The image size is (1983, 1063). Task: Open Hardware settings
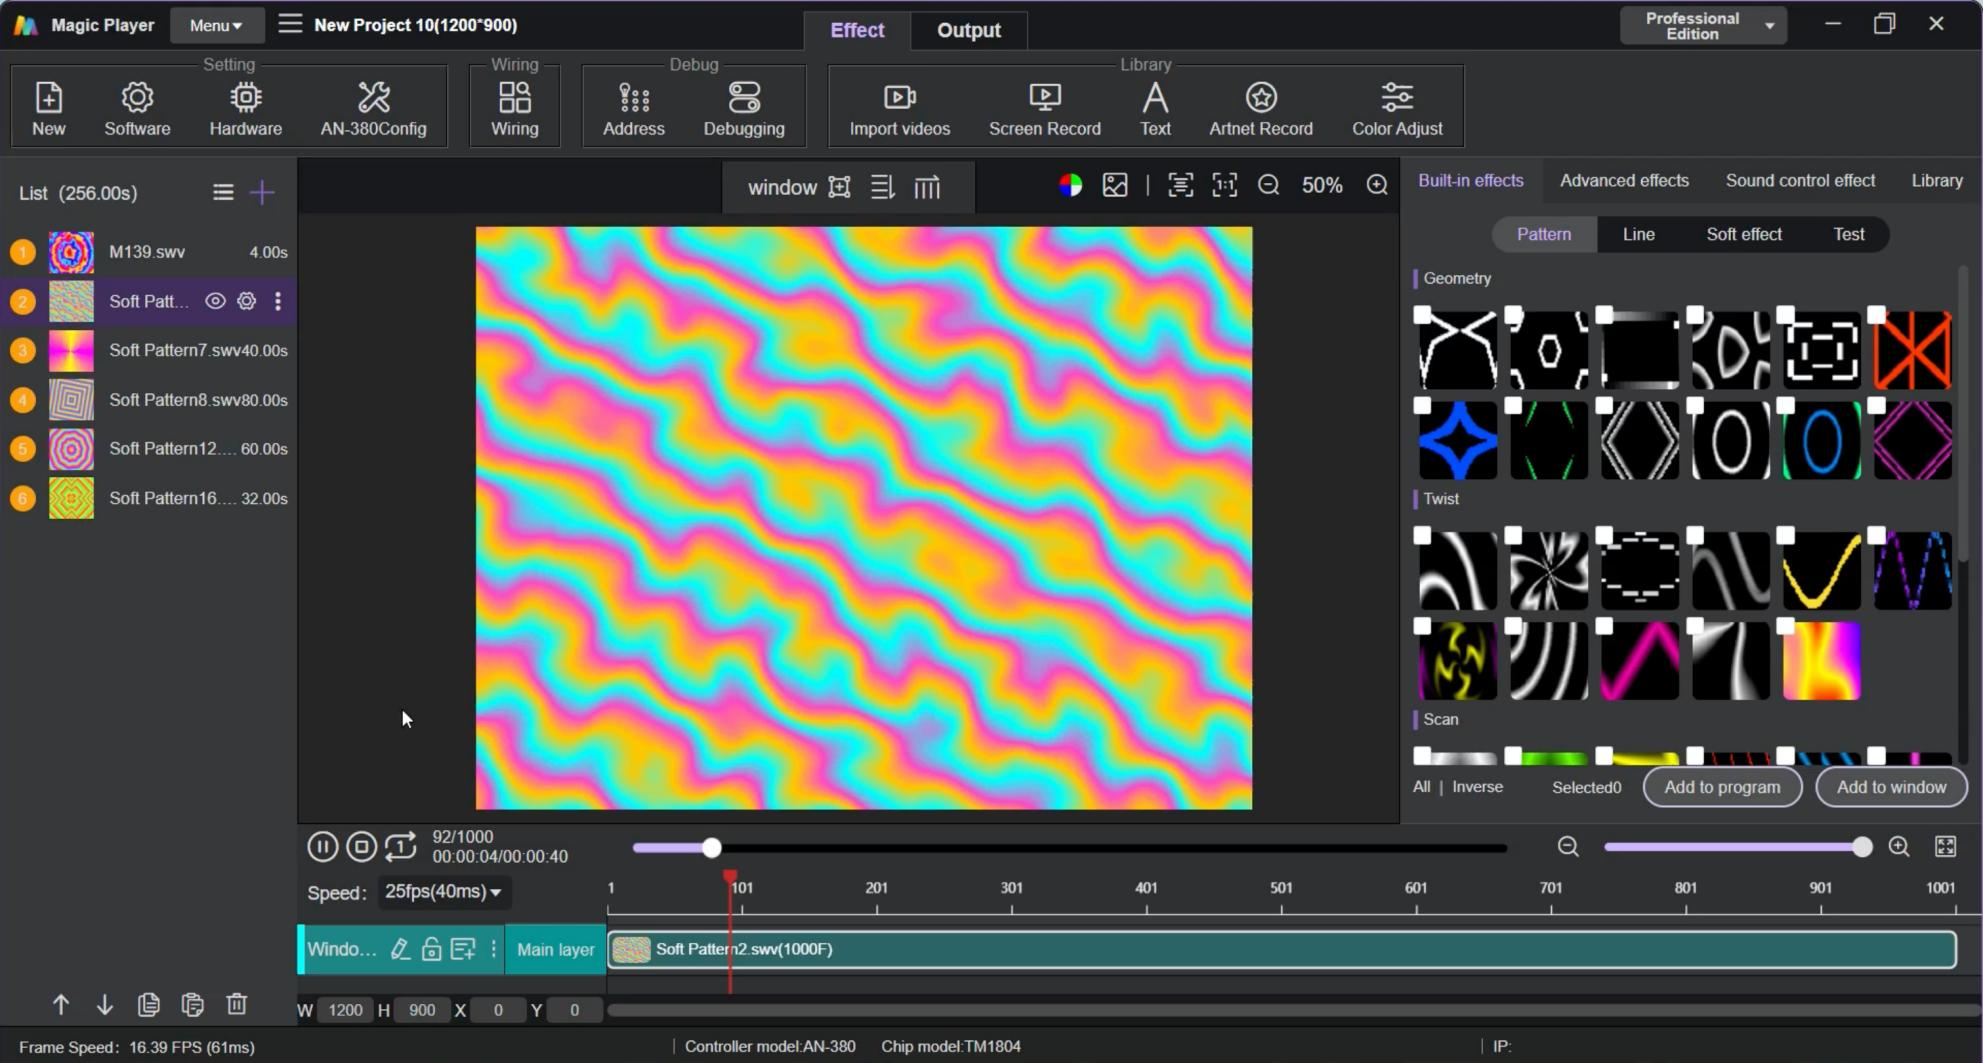245,108
